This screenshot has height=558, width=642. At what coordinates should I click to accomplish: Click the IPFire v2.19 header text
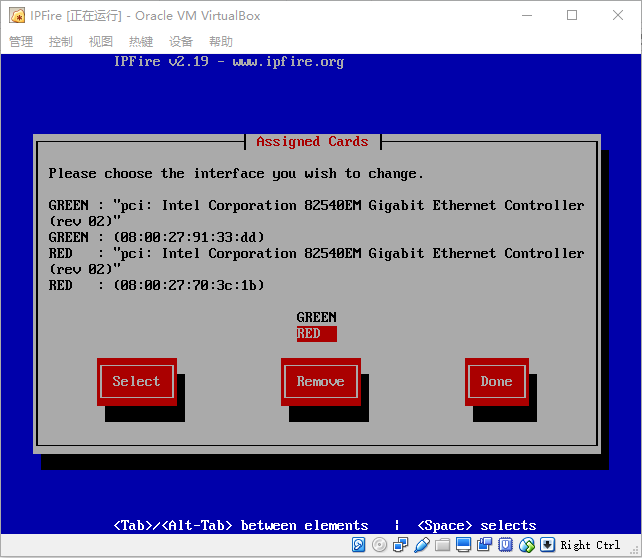[229, 61]
